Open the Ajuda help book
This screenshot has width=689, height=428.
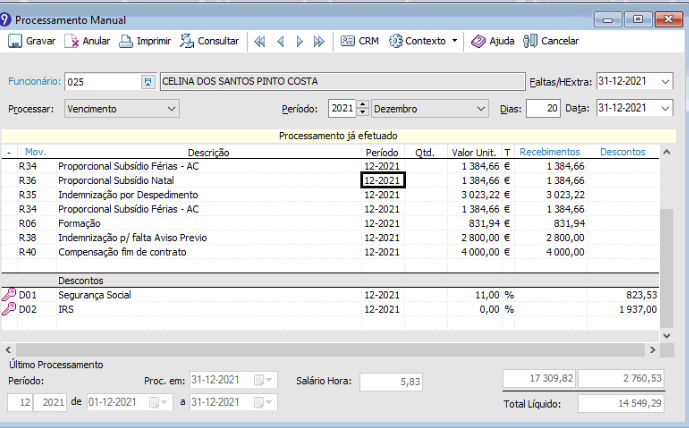[478, 41]
